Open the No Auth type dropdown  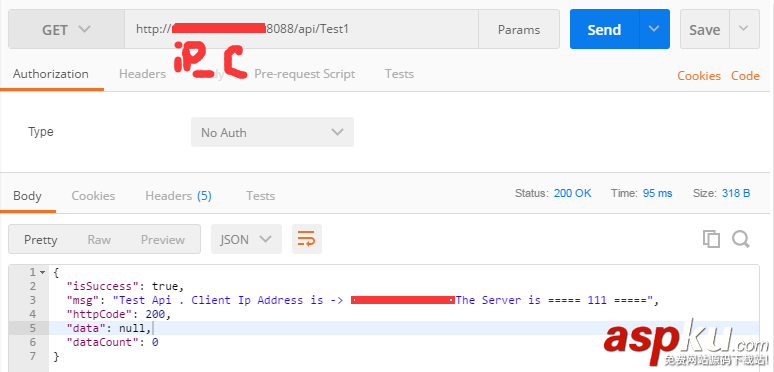point(272,132)
